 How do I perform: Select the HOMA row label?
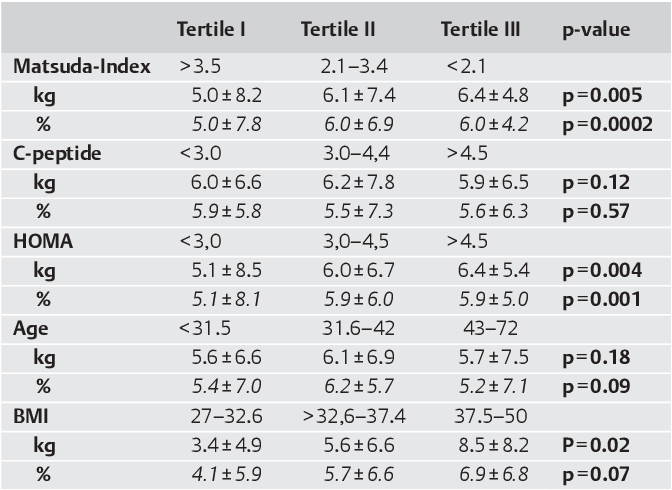coord(43,241)
